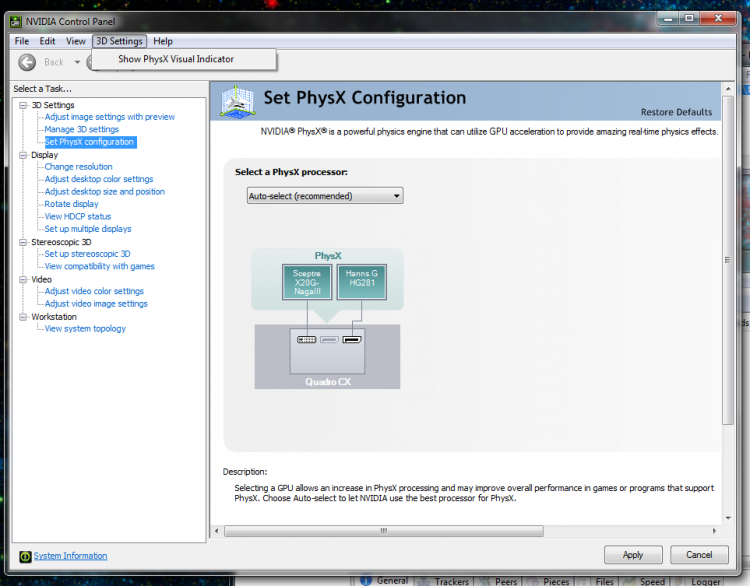The image size is (750, 586).
Task: Open the Edit menu
Action: [x=47, y=41]
